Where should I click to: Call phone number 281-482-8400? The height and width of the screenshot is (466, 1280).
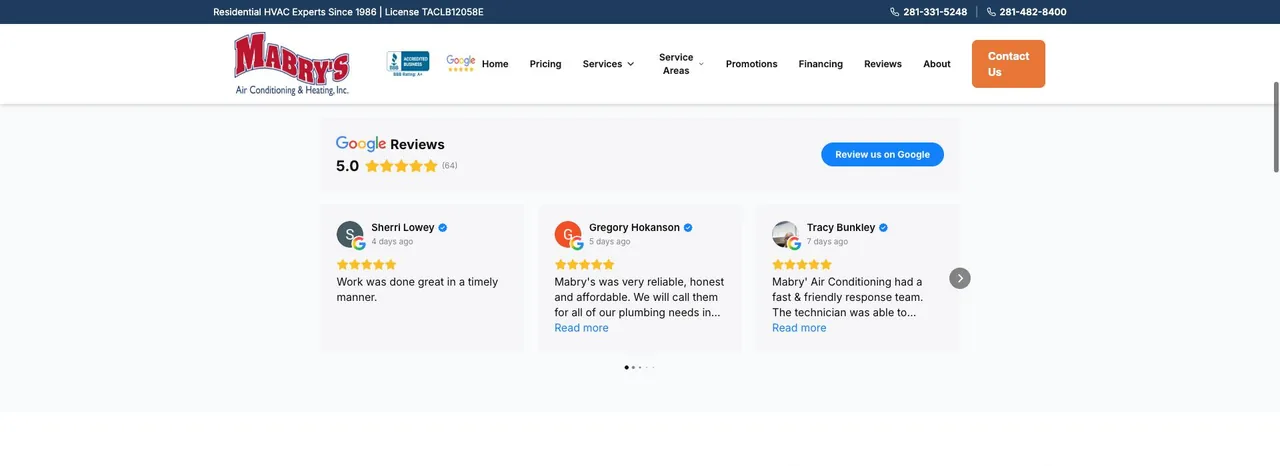[x=1033, y=12]
